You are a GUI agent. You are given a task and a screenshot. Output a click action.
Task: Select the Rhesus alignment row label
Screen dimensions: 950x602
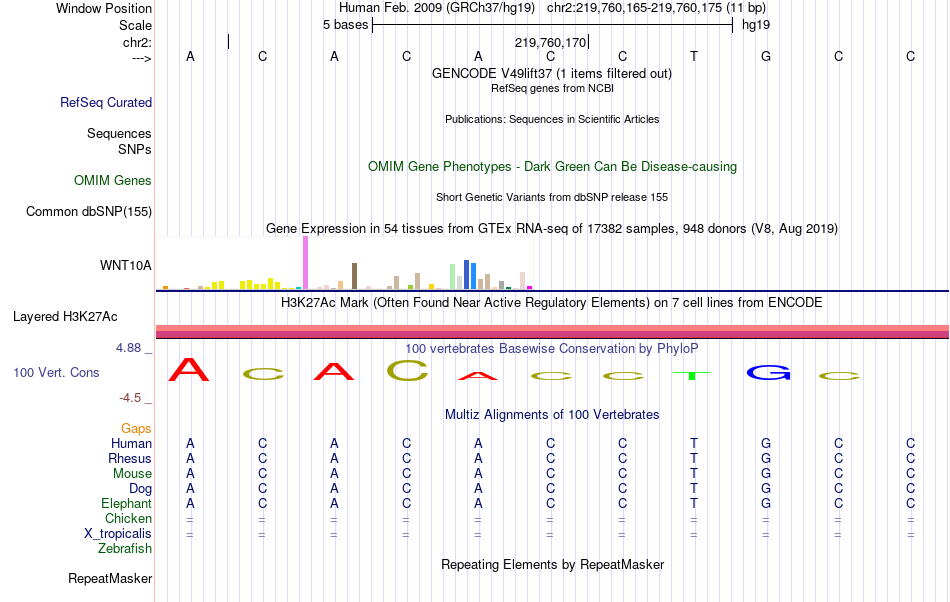click(x=130, y=458)
